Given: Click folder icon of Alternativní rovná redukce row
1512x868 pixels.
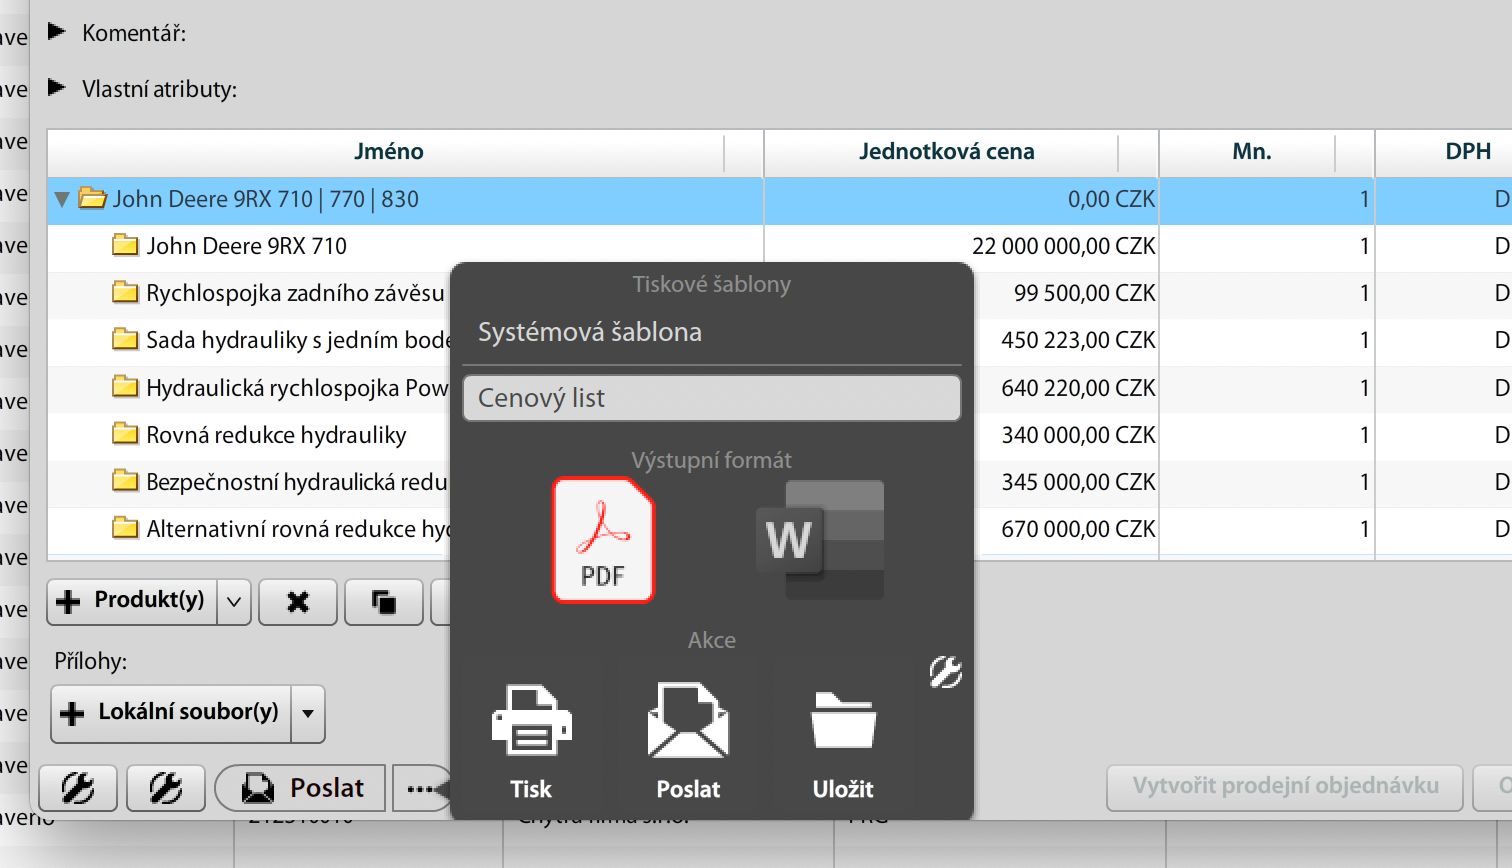Looking at the screenshot, I should click(125, 528).
